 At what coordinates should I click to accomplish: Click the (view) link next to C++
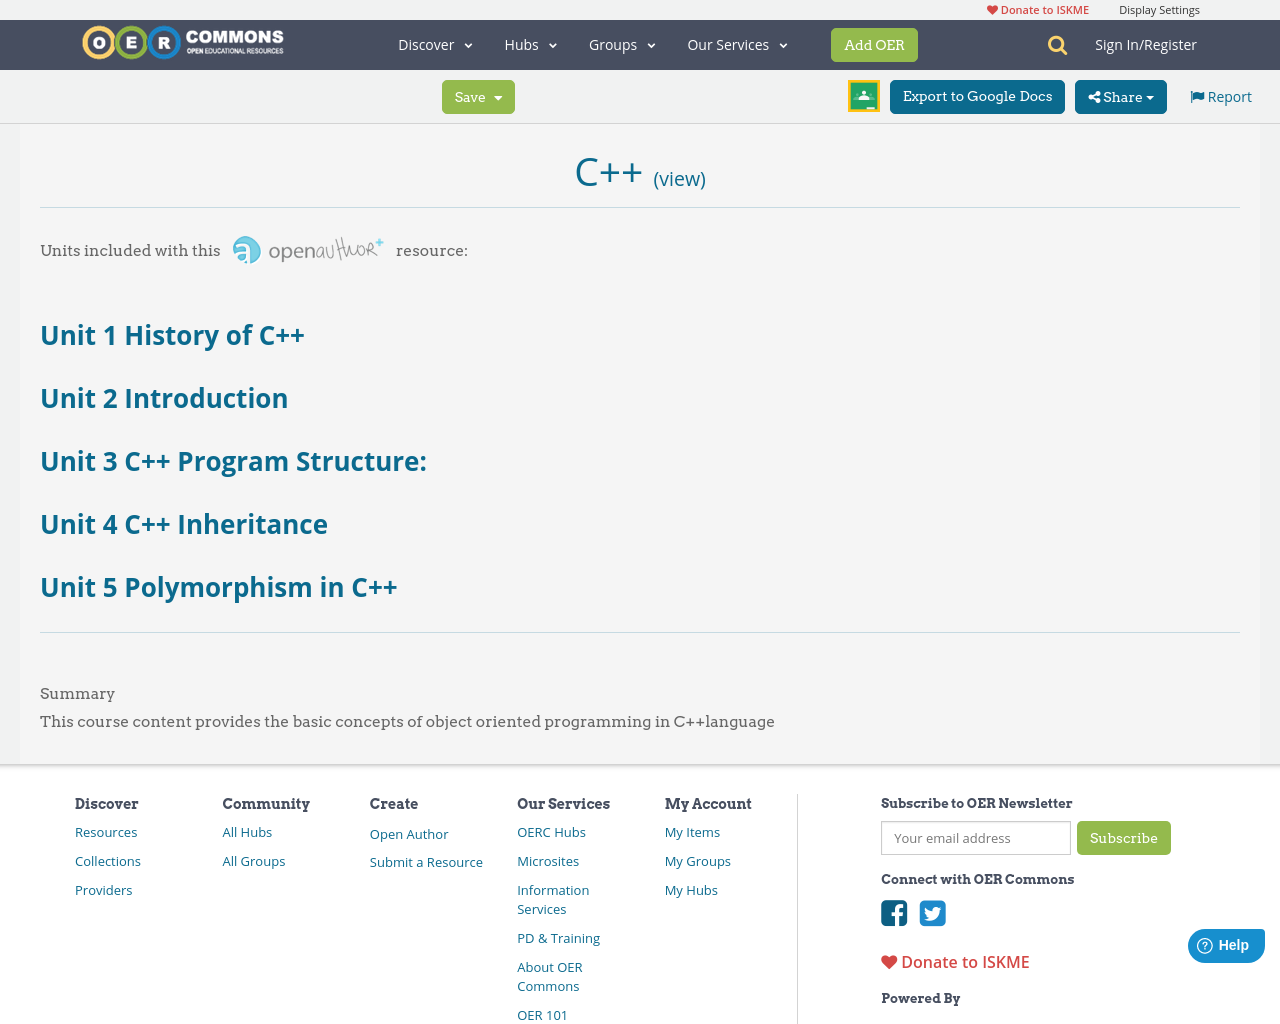coord(679,177)
